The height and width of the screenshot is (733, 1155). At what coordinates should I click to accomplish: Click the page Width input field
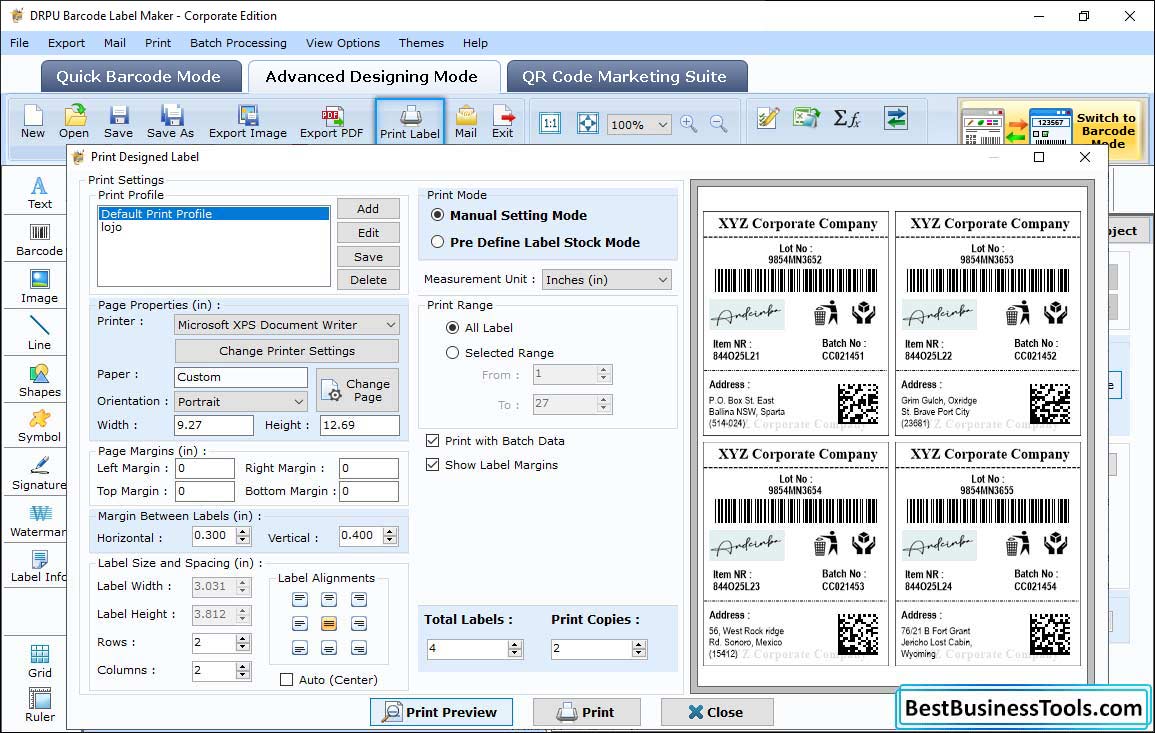(x=214, y=425)
